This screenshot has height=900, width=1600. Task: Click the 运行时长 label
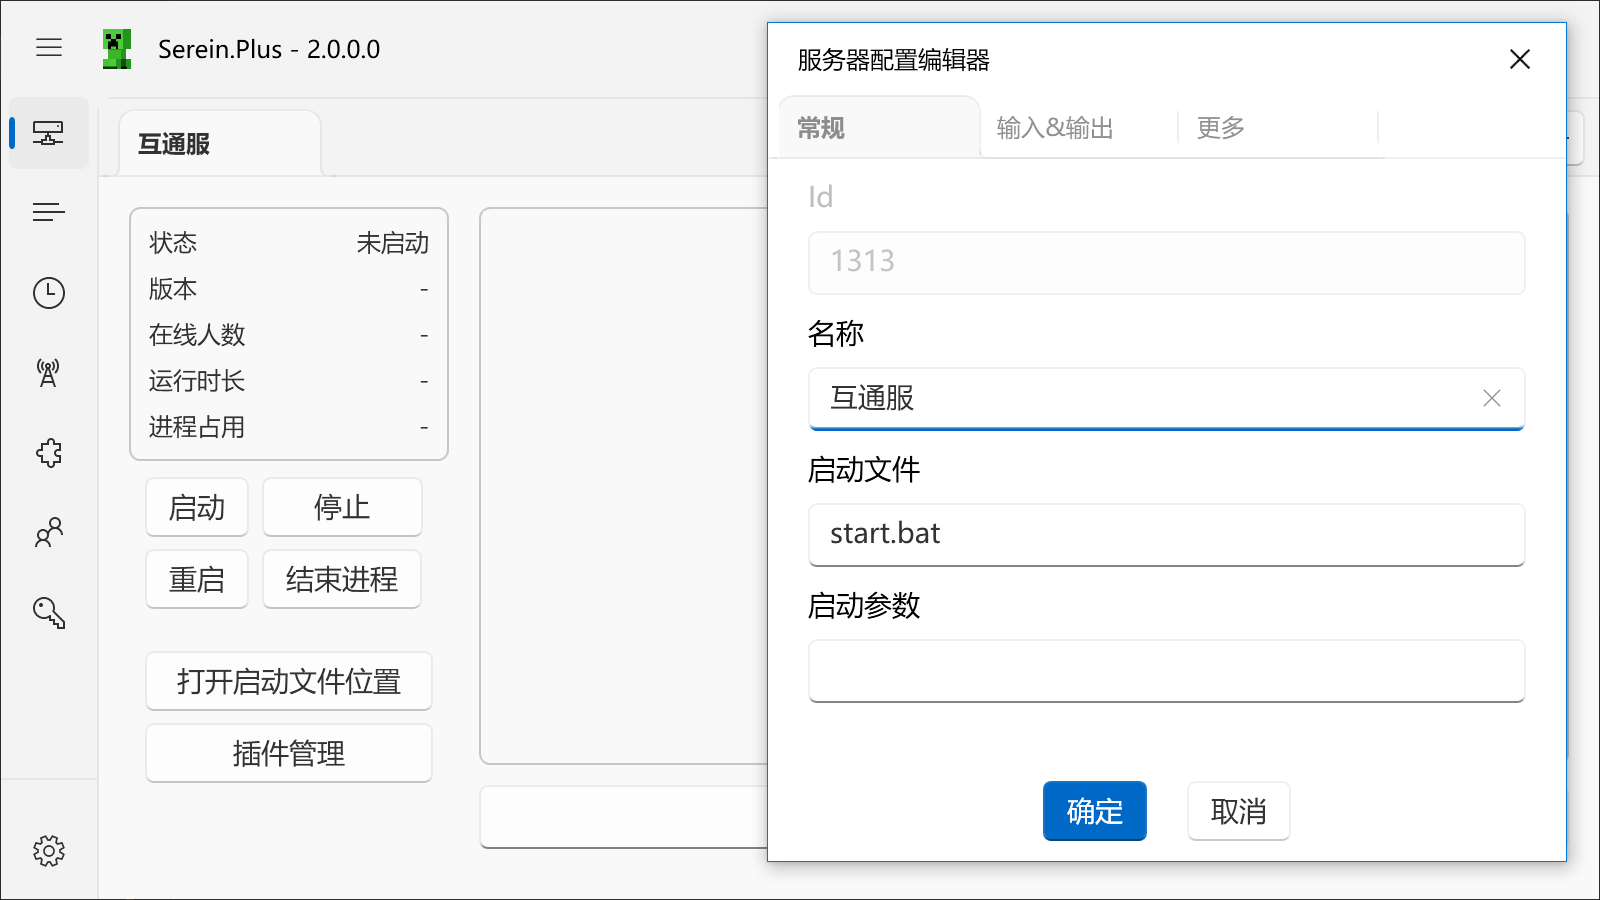tap(197, 381)
